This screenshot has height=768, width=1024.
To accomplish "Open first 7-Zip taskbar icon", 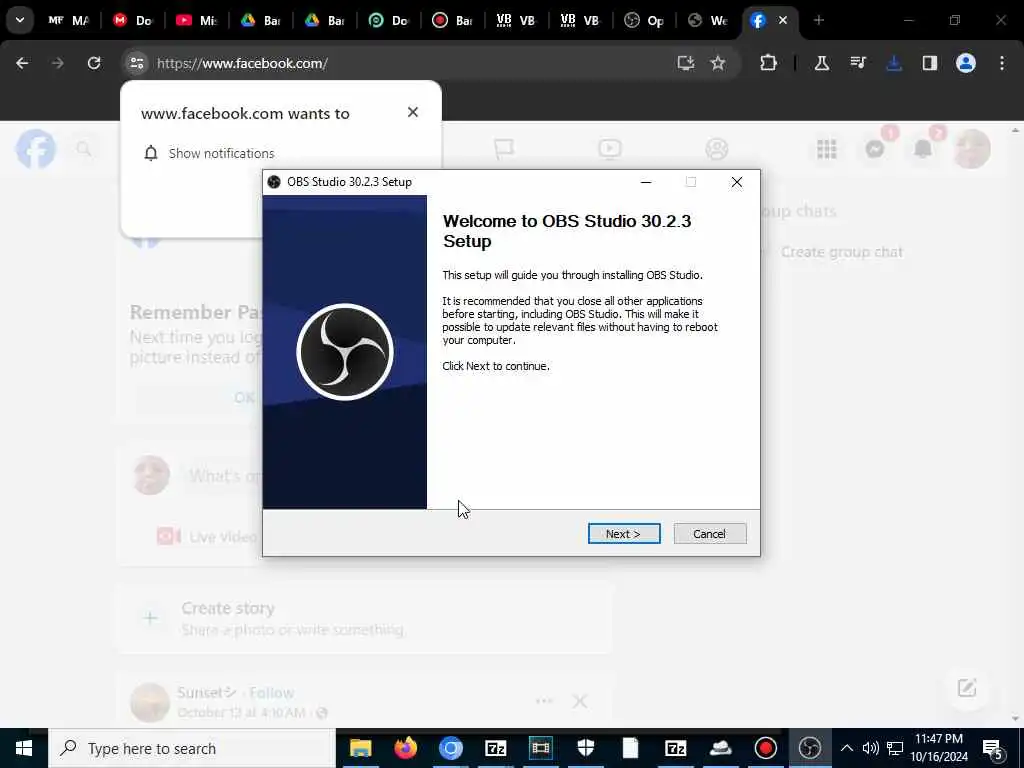I will pos(496,748).
